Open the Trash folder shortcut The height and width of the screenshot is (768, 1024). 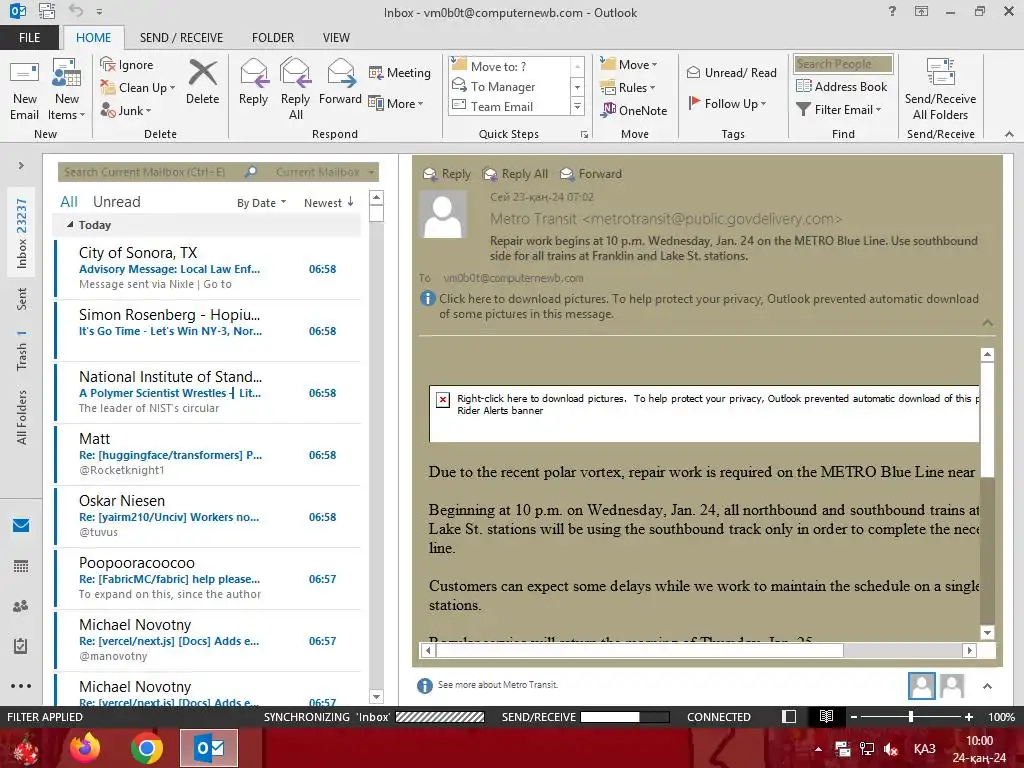[21, 351]
